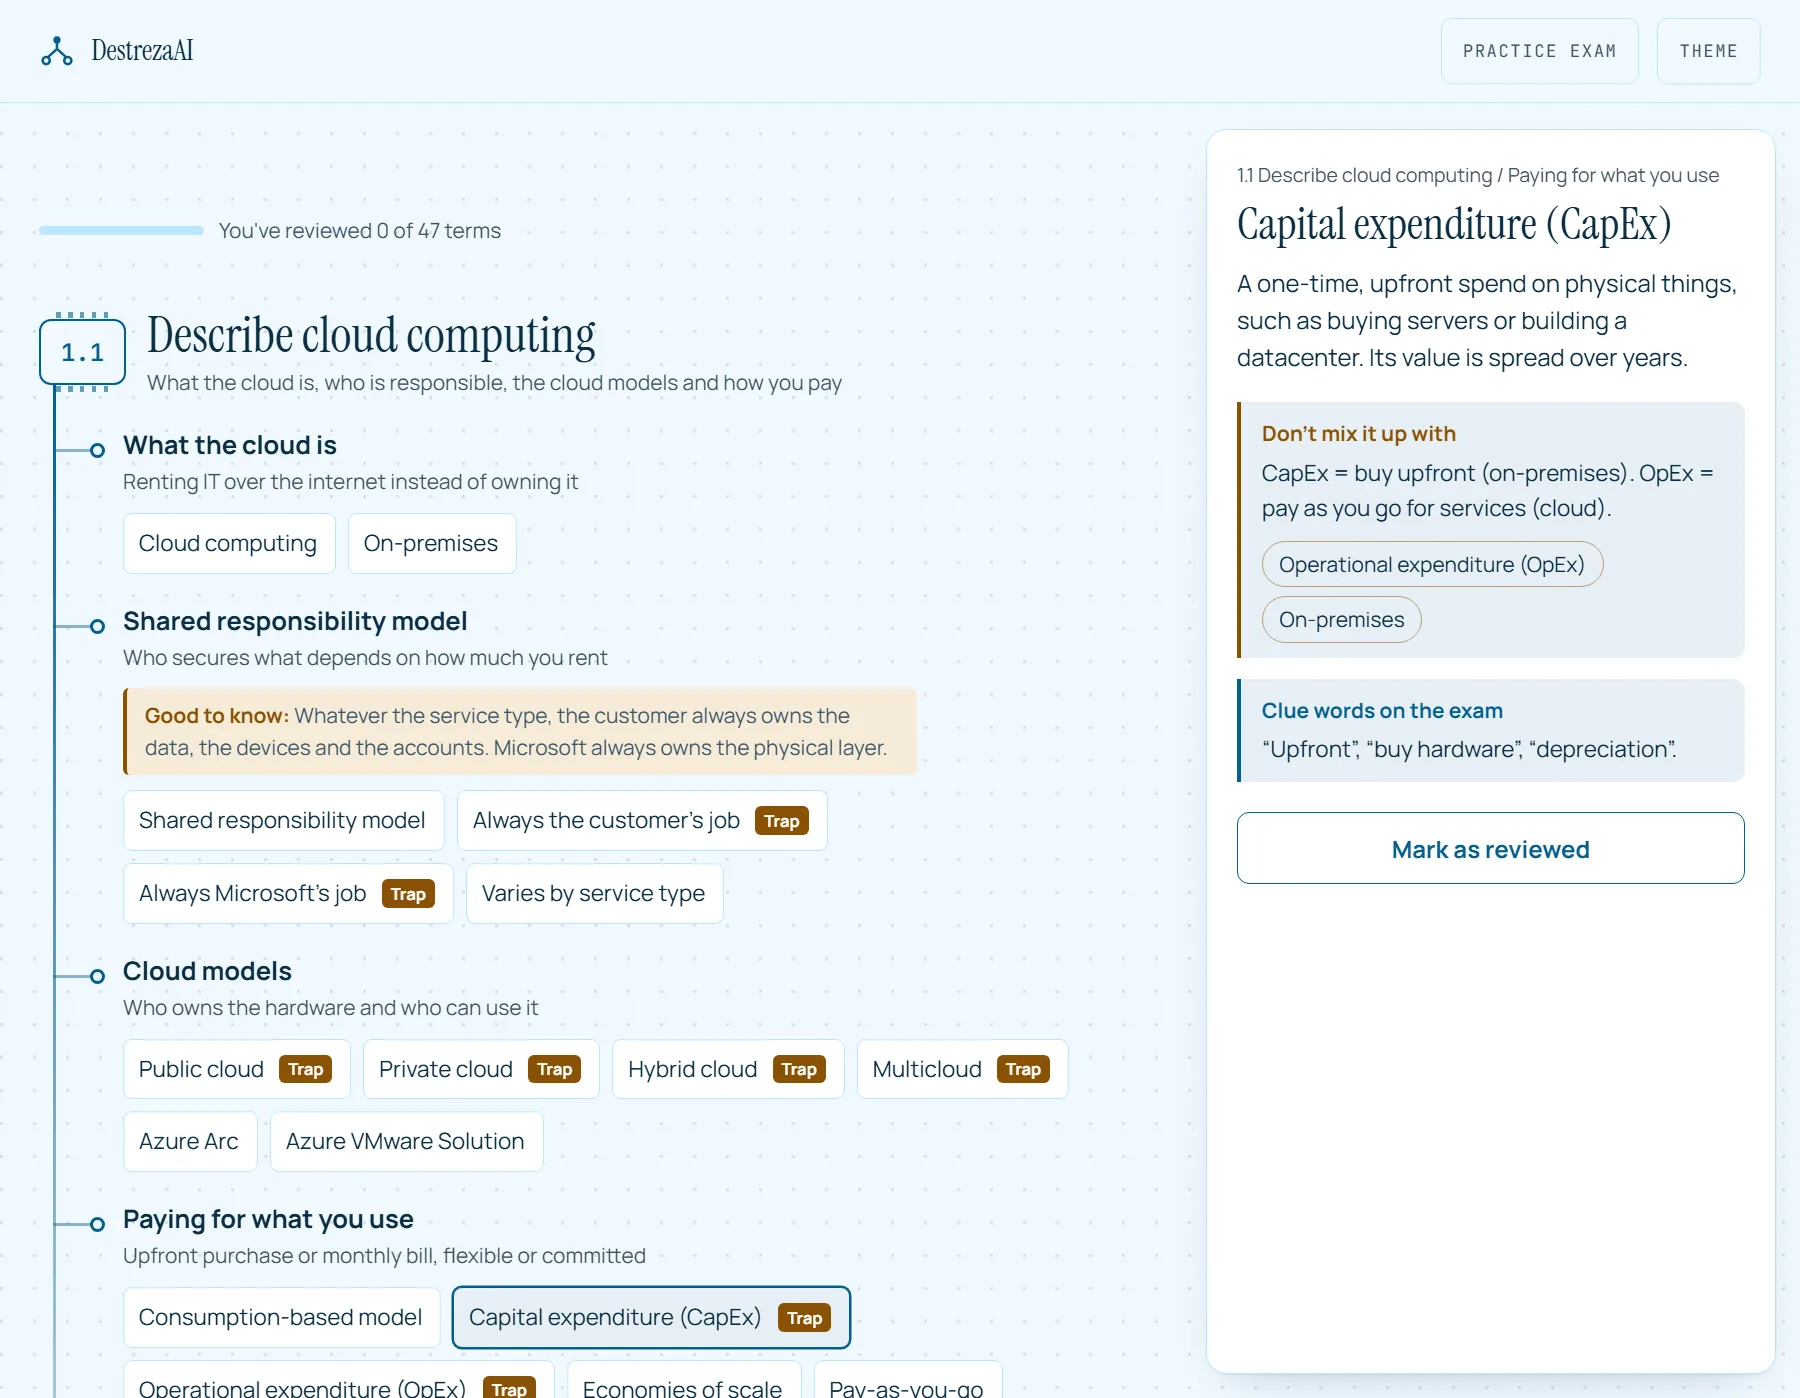Image resolution: width=1800 pixels, height=1398 pixels.
Task: Open the Public cloud term
Action: [236, 1069]
